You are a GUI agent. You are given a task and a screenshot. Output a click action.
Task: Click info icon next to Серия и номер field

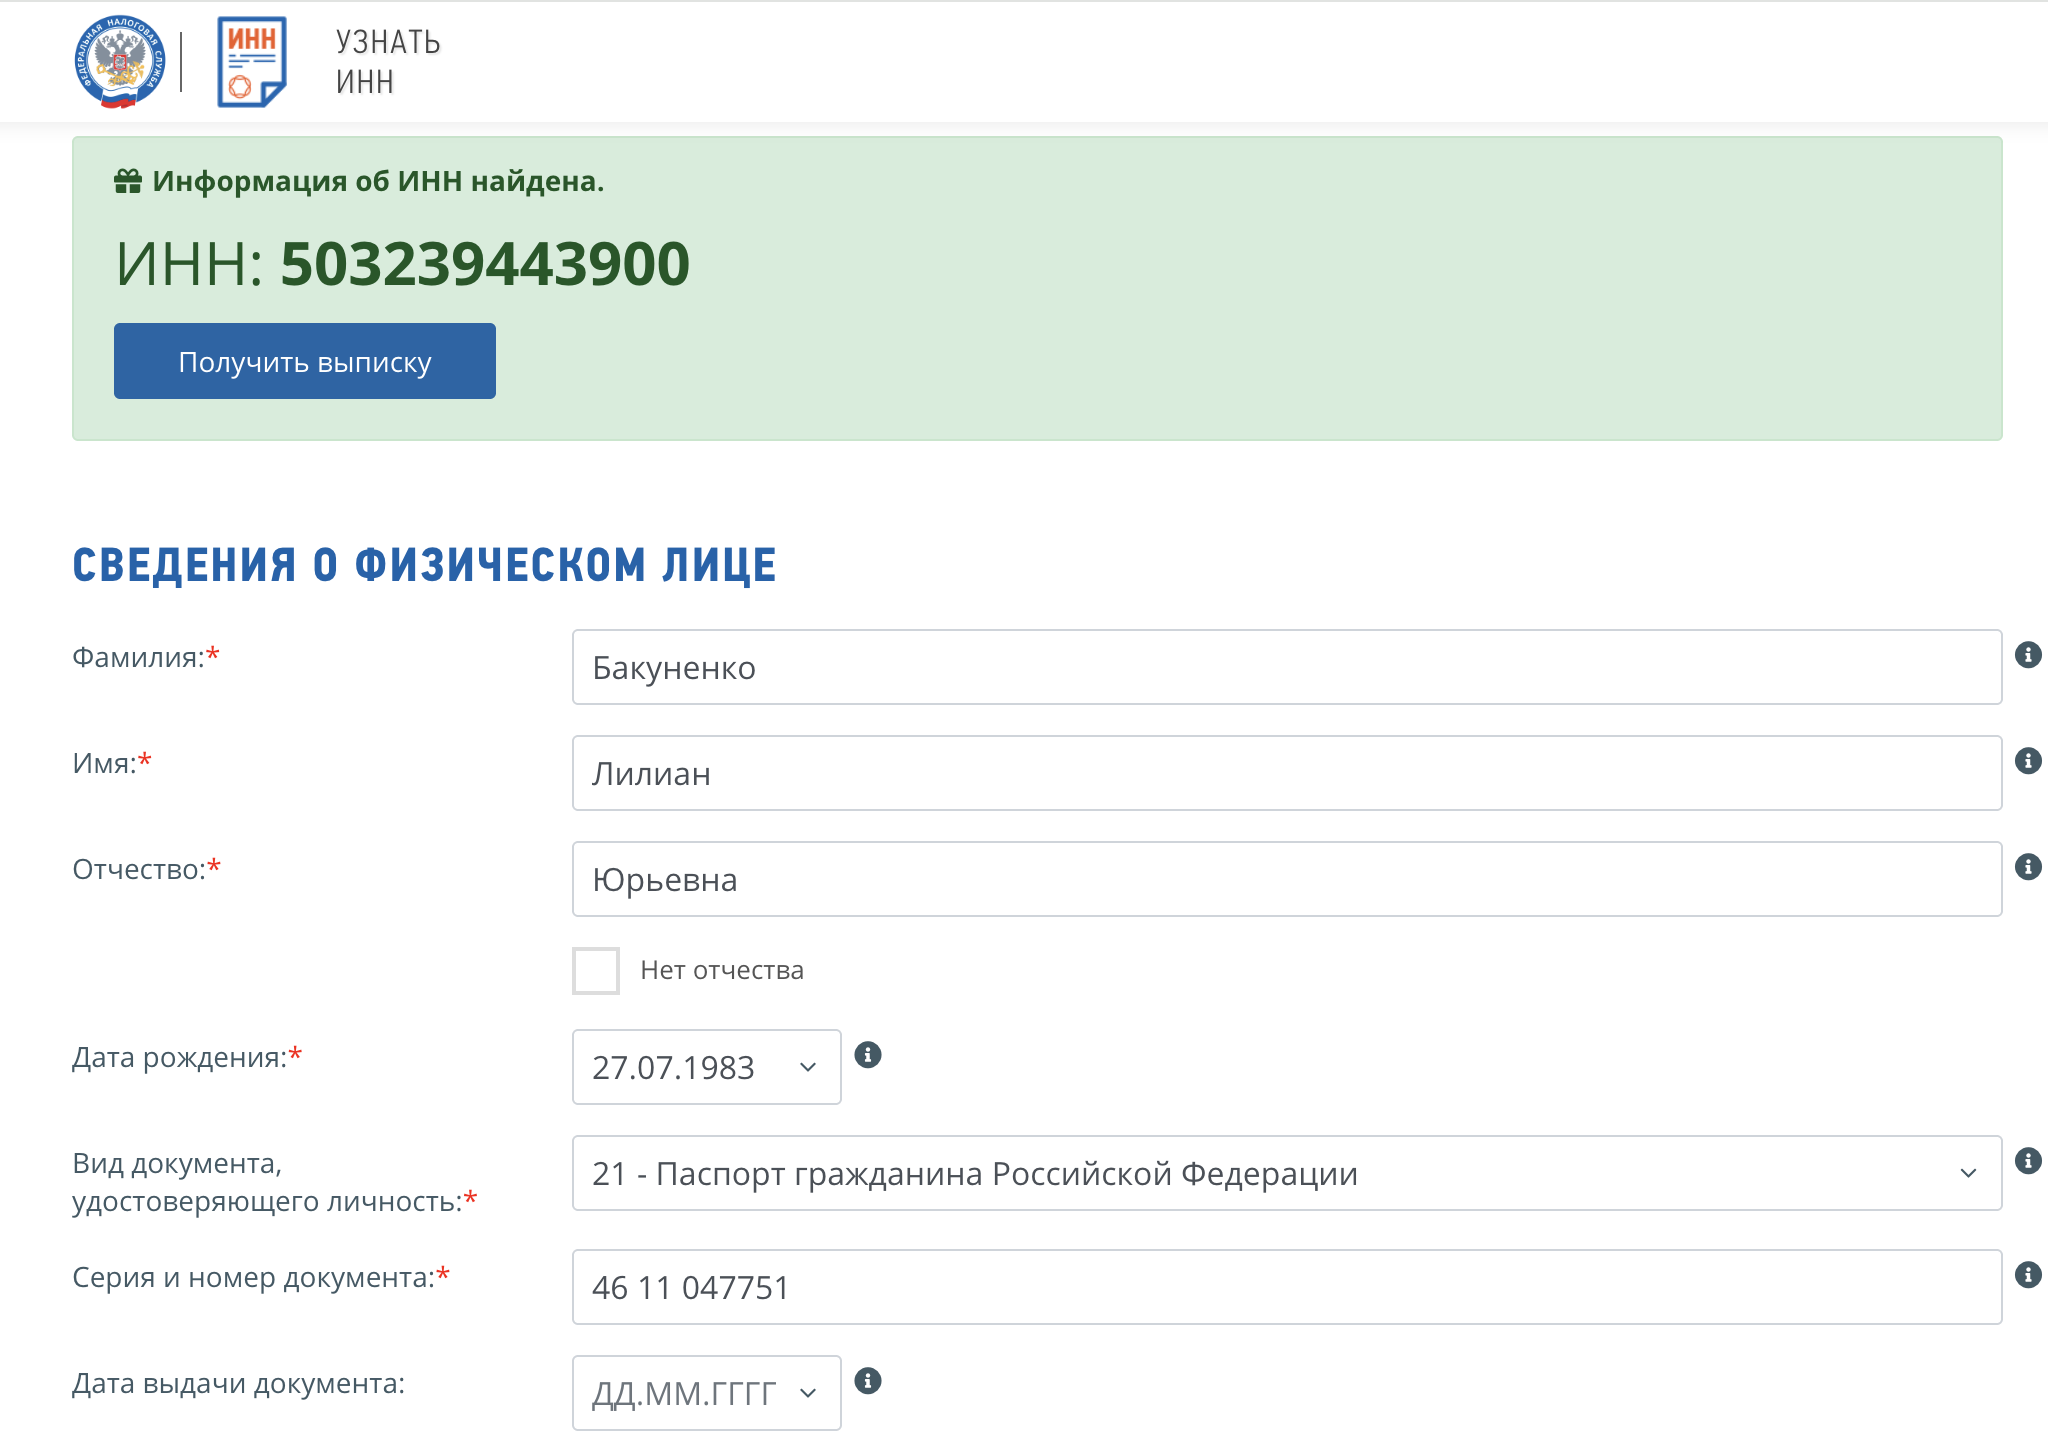coord(2027,1275)
